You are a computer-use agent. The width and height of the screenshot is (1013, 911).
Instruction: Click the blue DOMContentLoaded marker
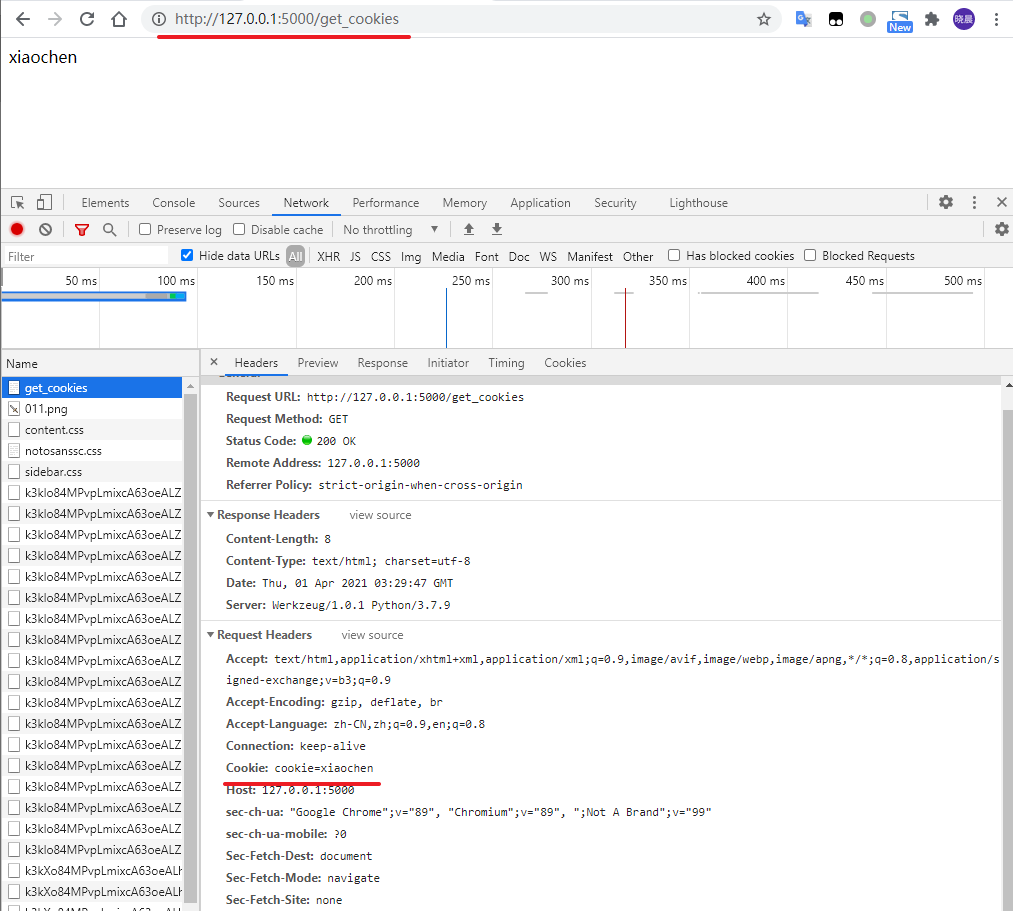click(446, 319)
